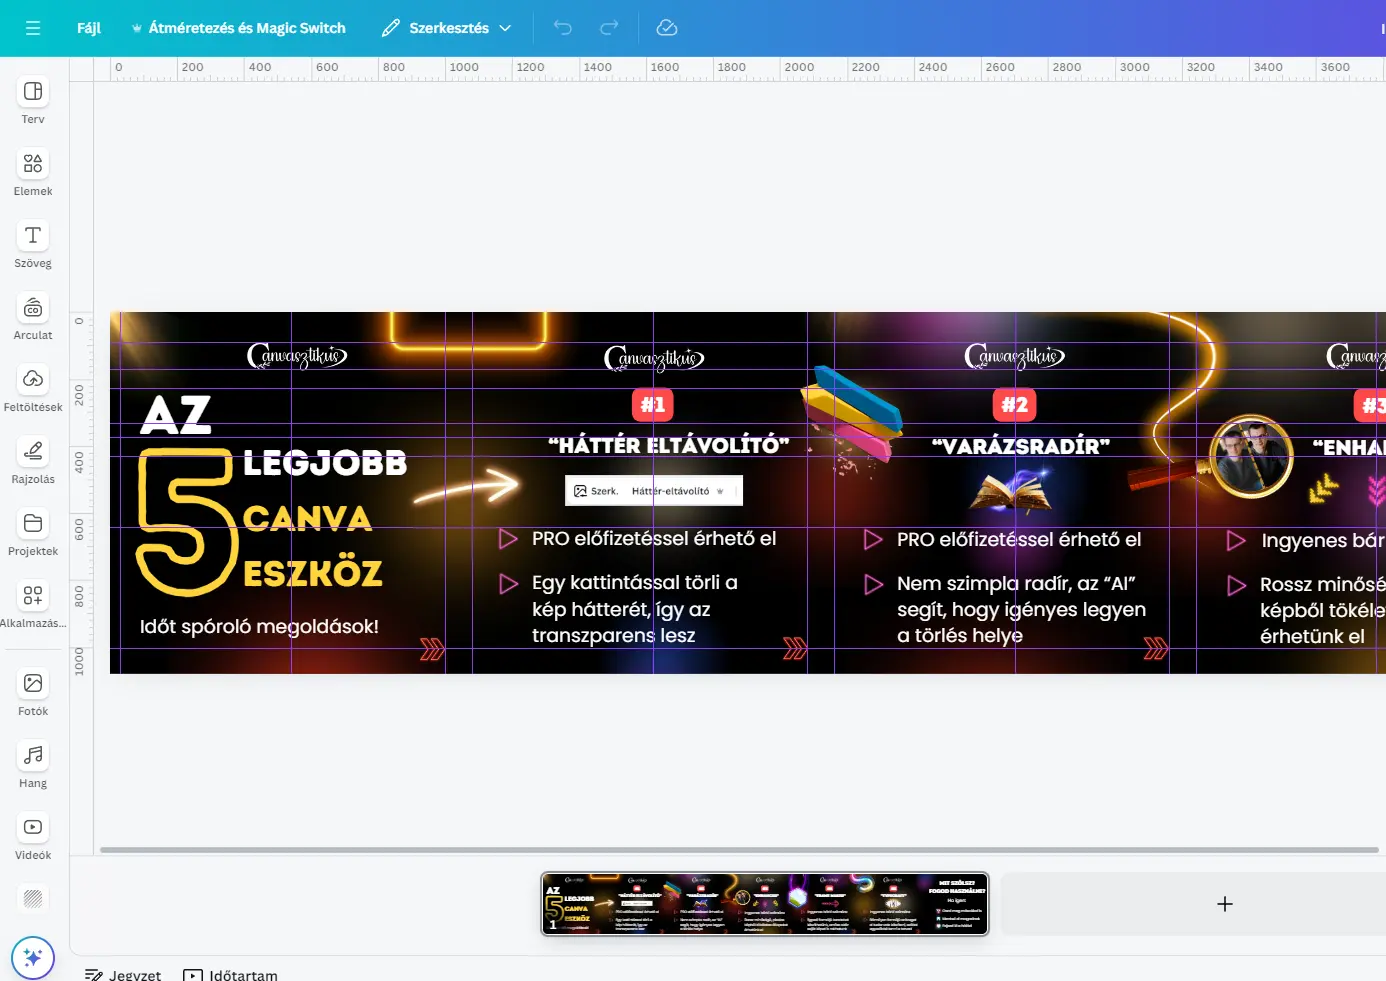
Task: Open the hamburger main menu
Action: 33,28
